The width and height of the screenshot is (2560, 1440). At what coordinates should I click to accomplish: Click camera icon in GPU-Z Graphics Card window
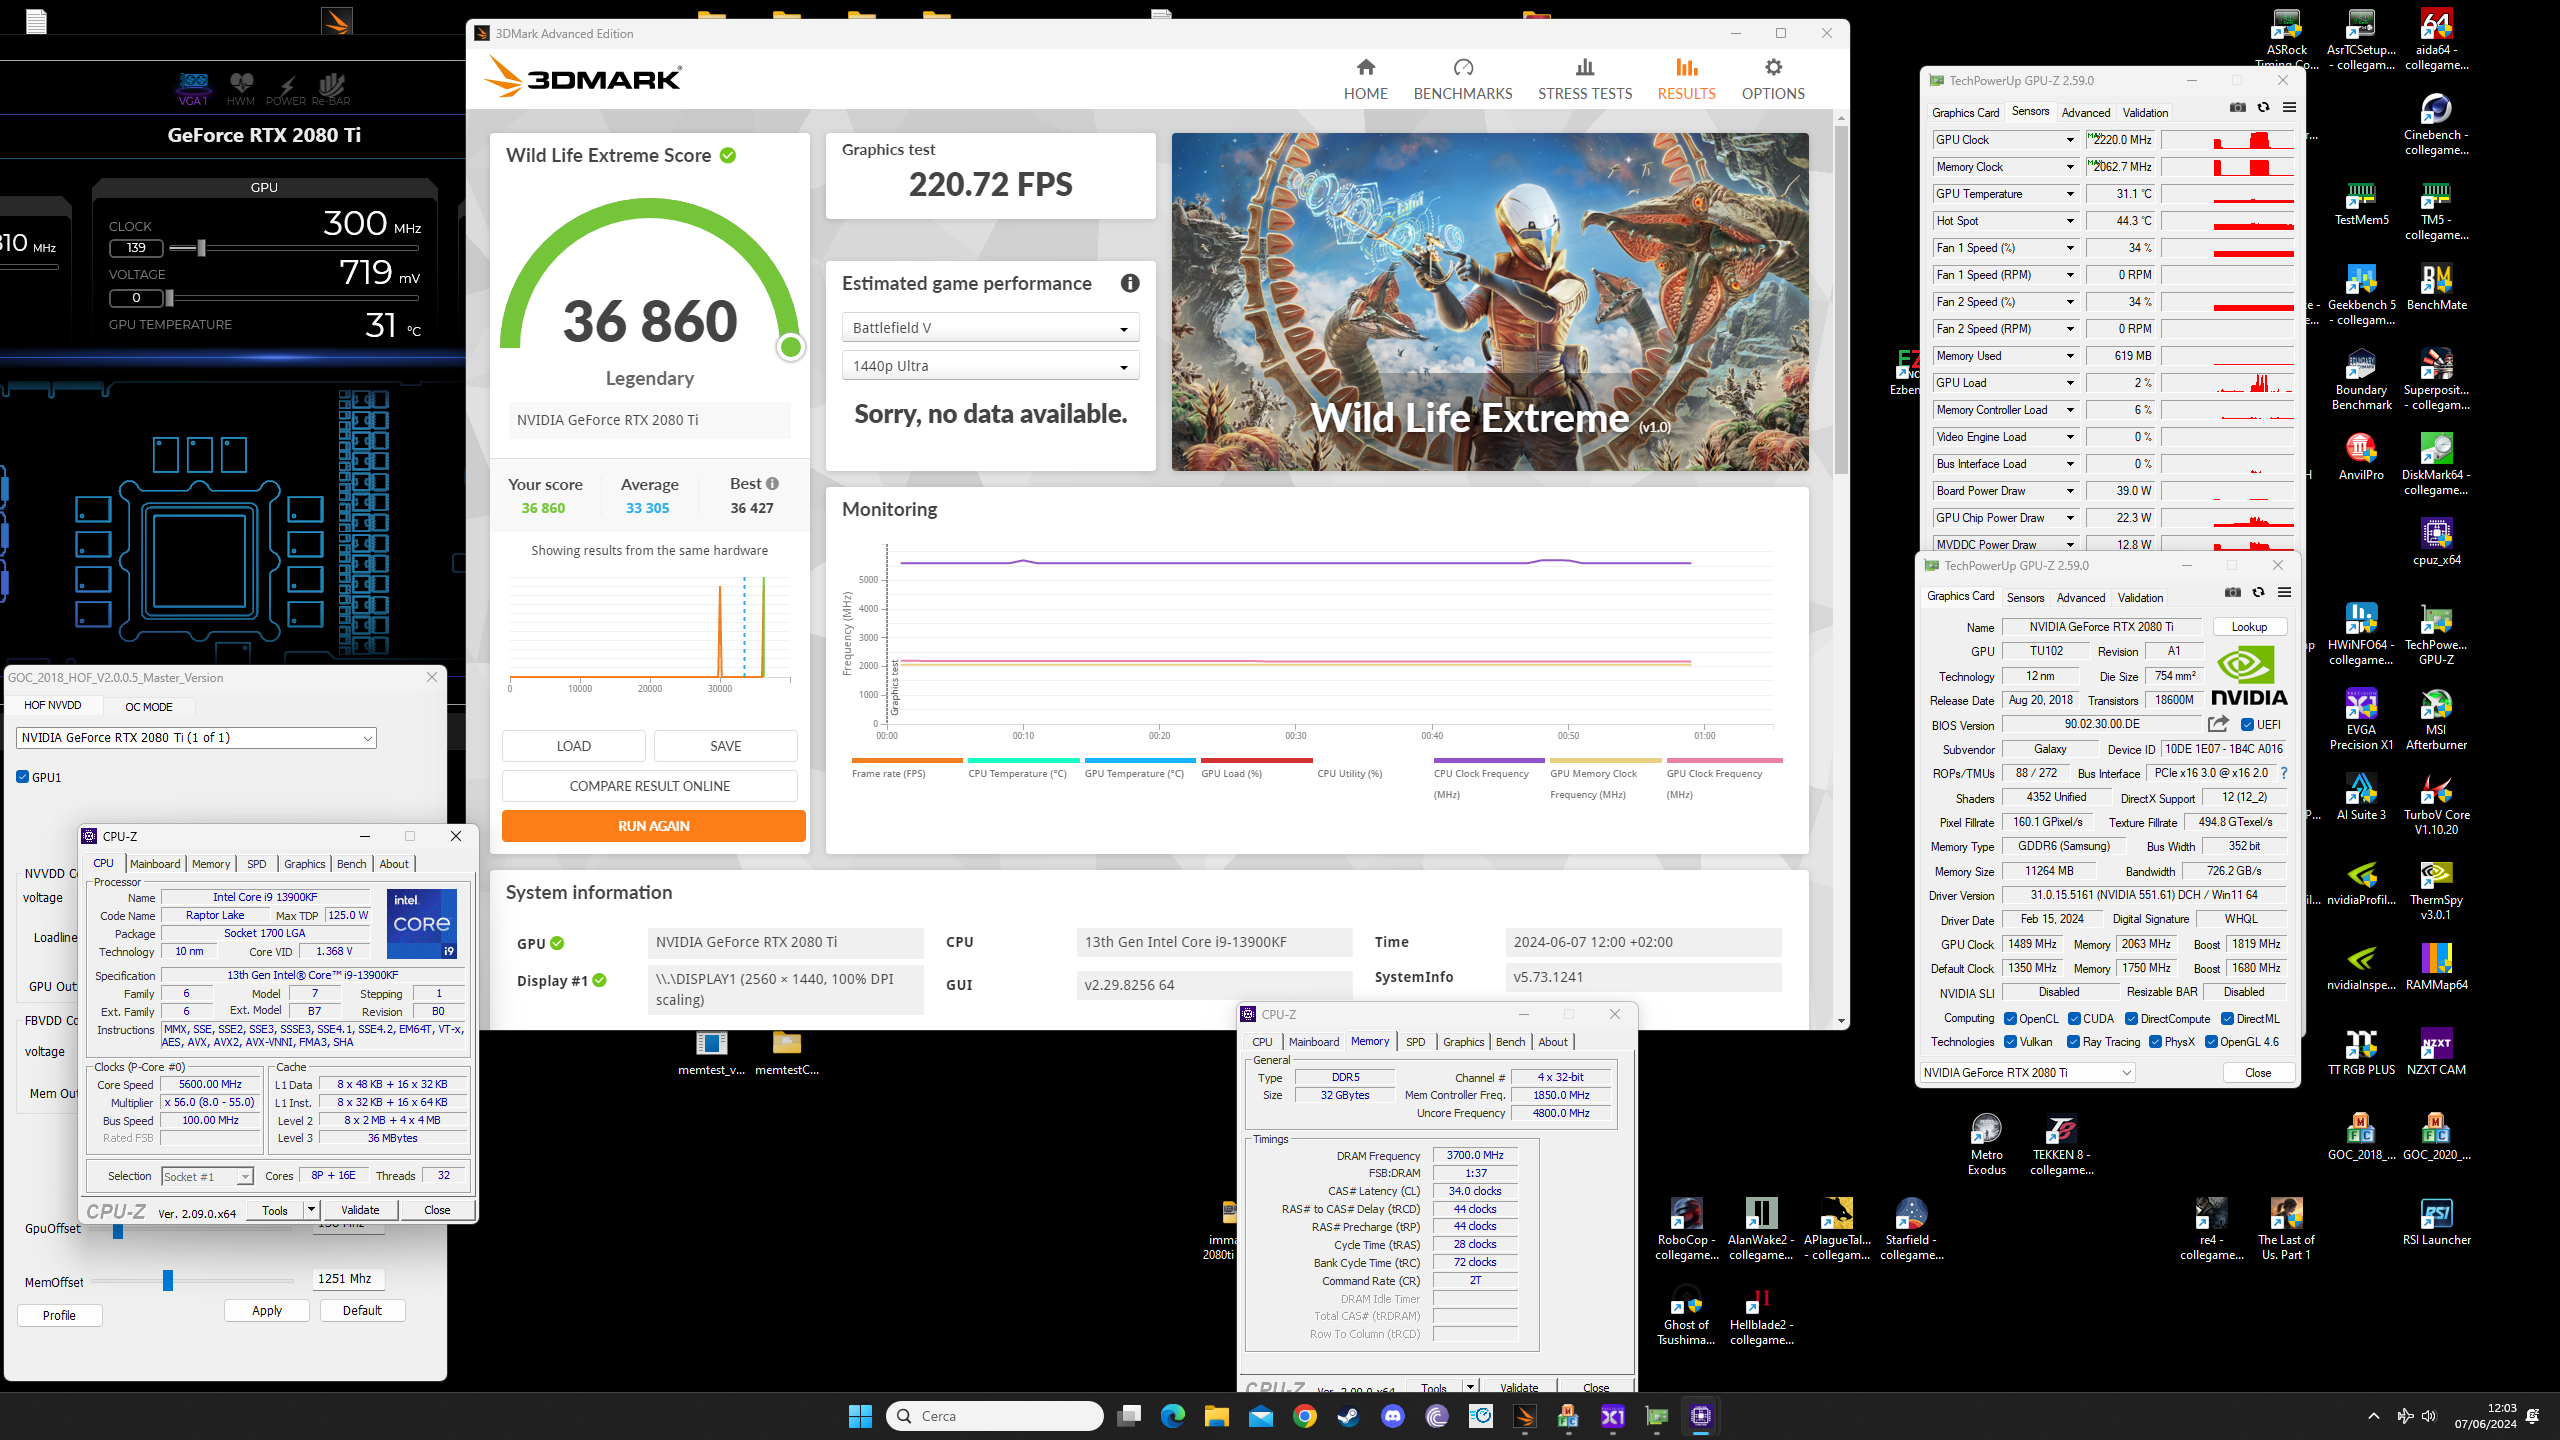[x=2233, y=593]
